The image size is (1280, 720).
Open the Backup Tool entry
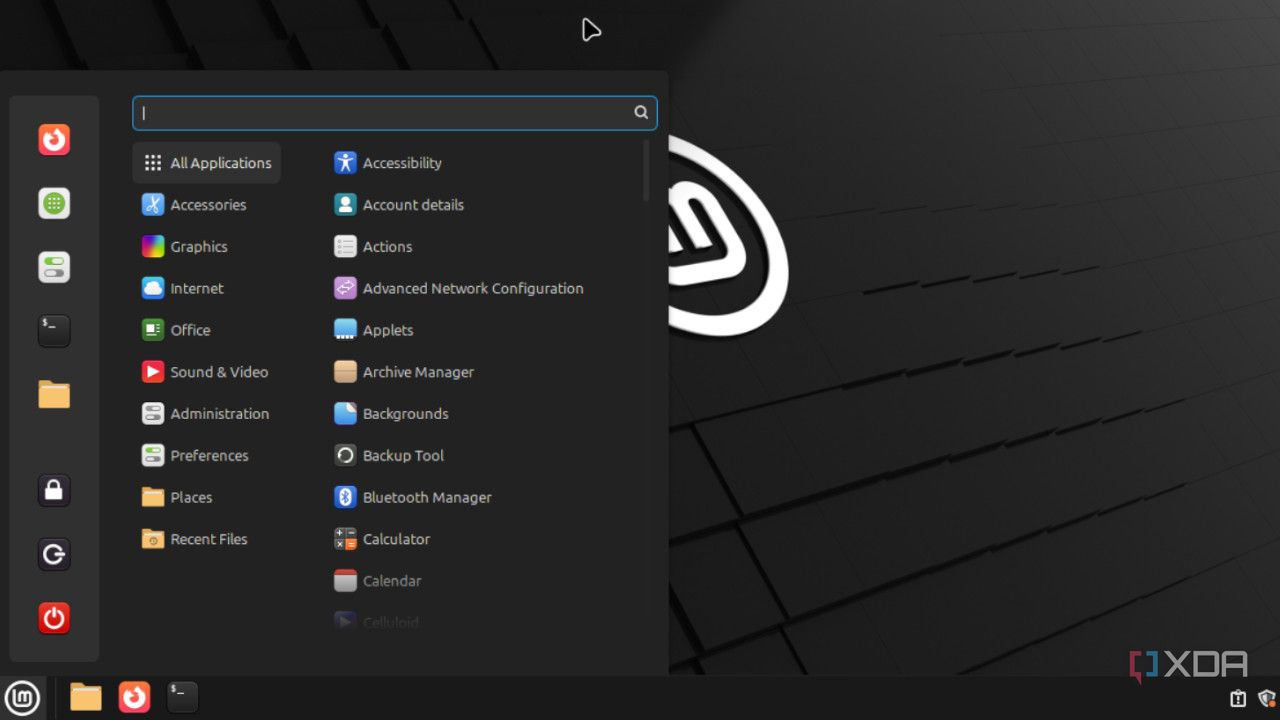click(x=389, y=456)
